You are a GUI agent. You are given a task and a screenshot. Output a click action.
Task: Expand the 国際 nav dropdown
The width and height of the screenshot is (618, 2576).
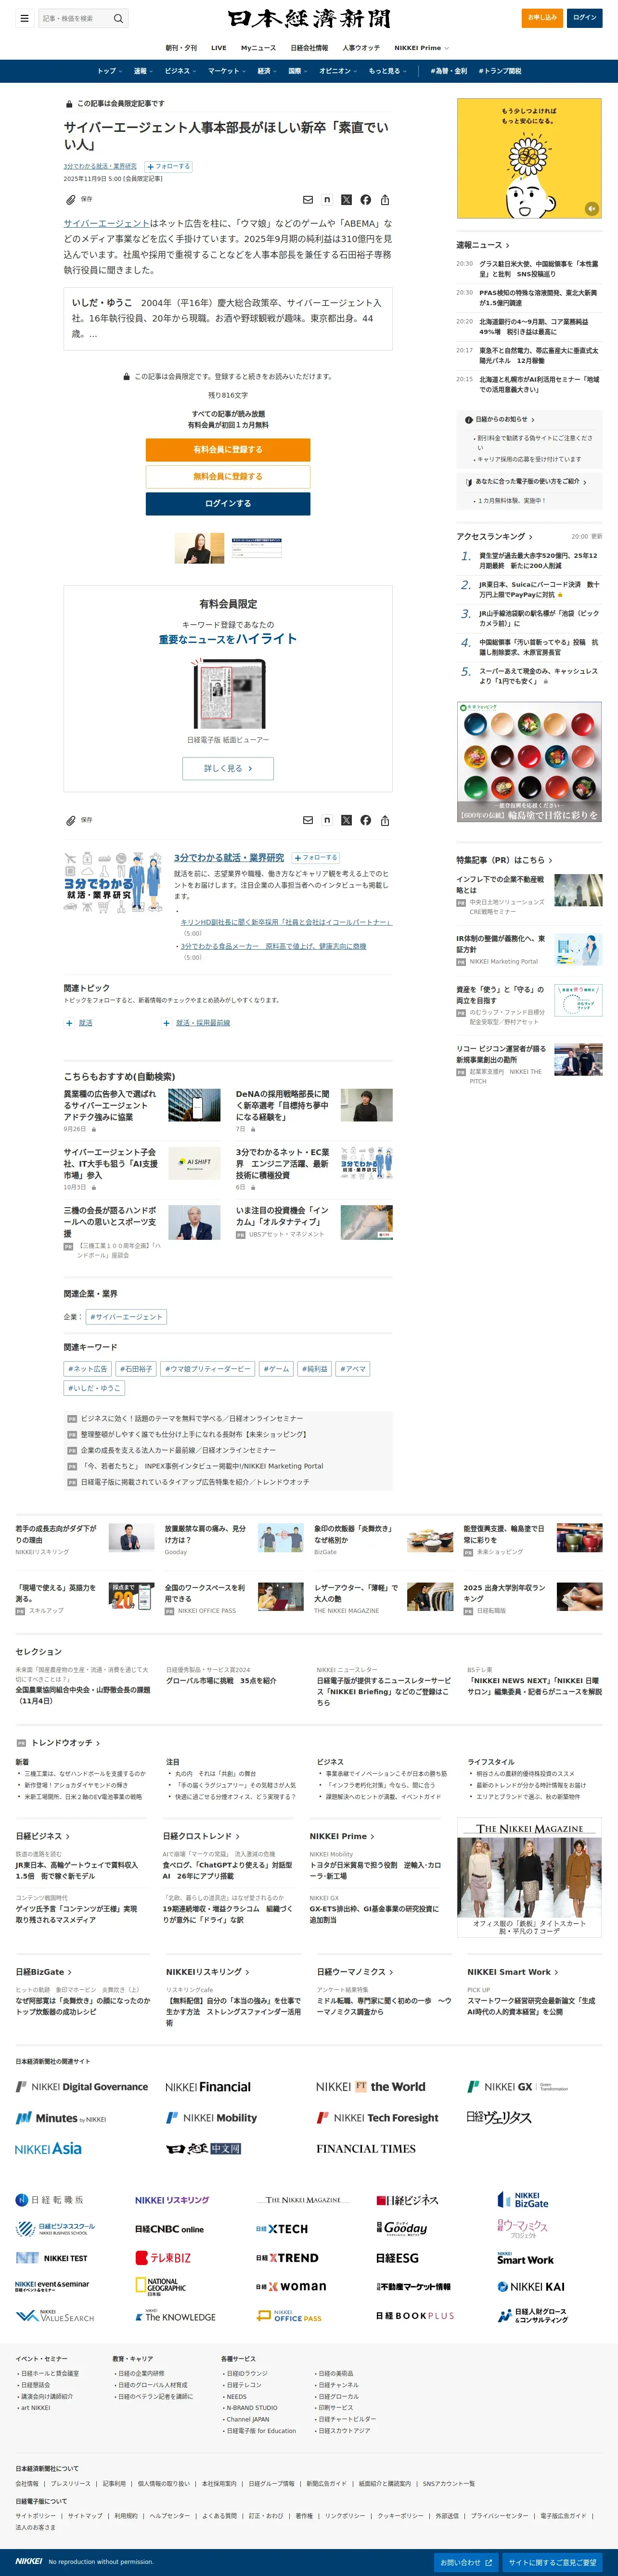tap(299, 71)
